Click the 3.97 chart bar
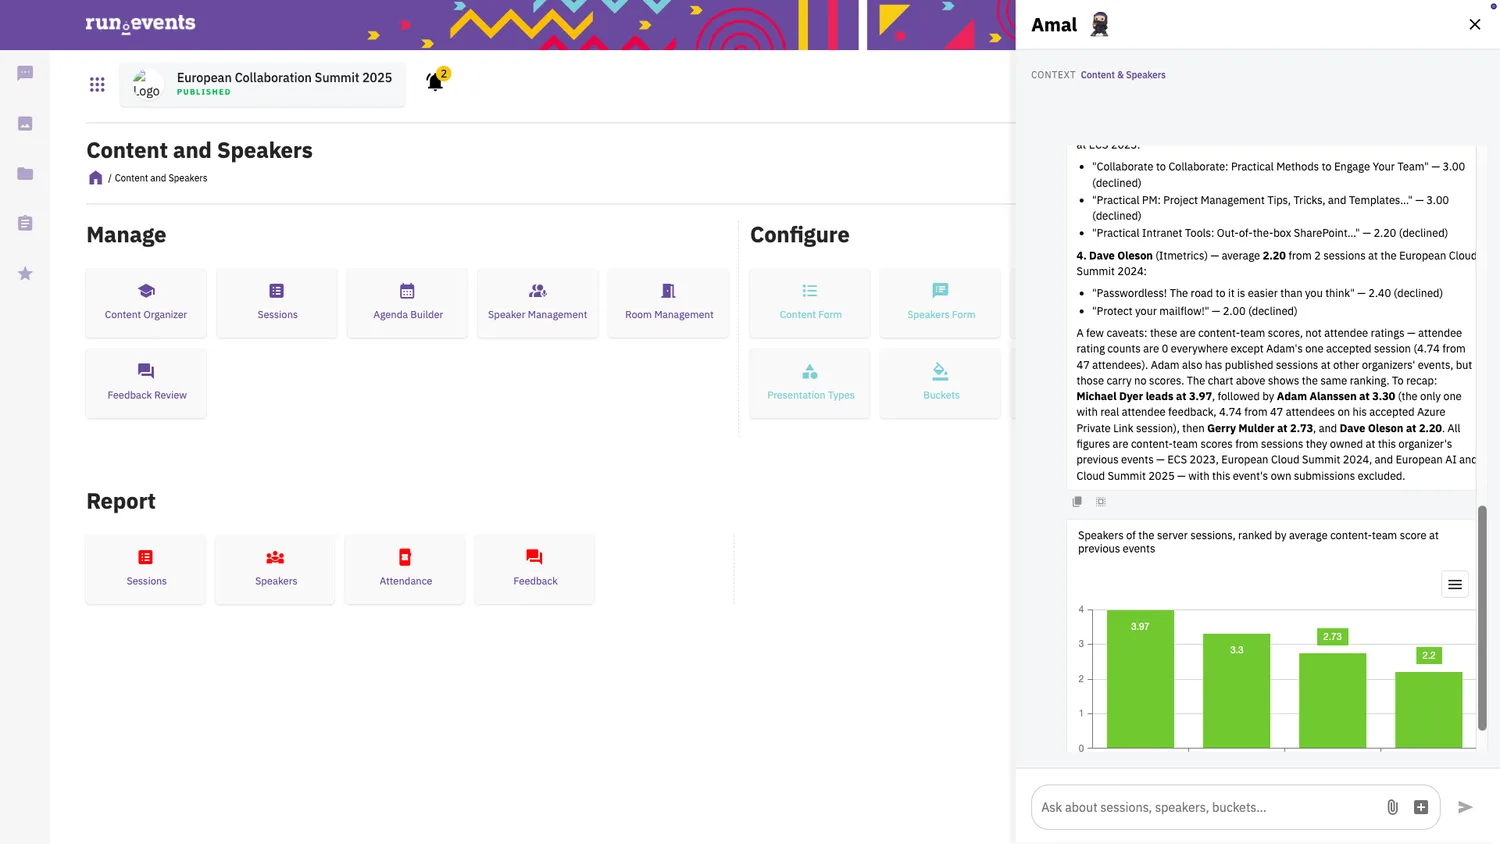The width and height of the screenshot is (1500, 844). click(1140, 679)
